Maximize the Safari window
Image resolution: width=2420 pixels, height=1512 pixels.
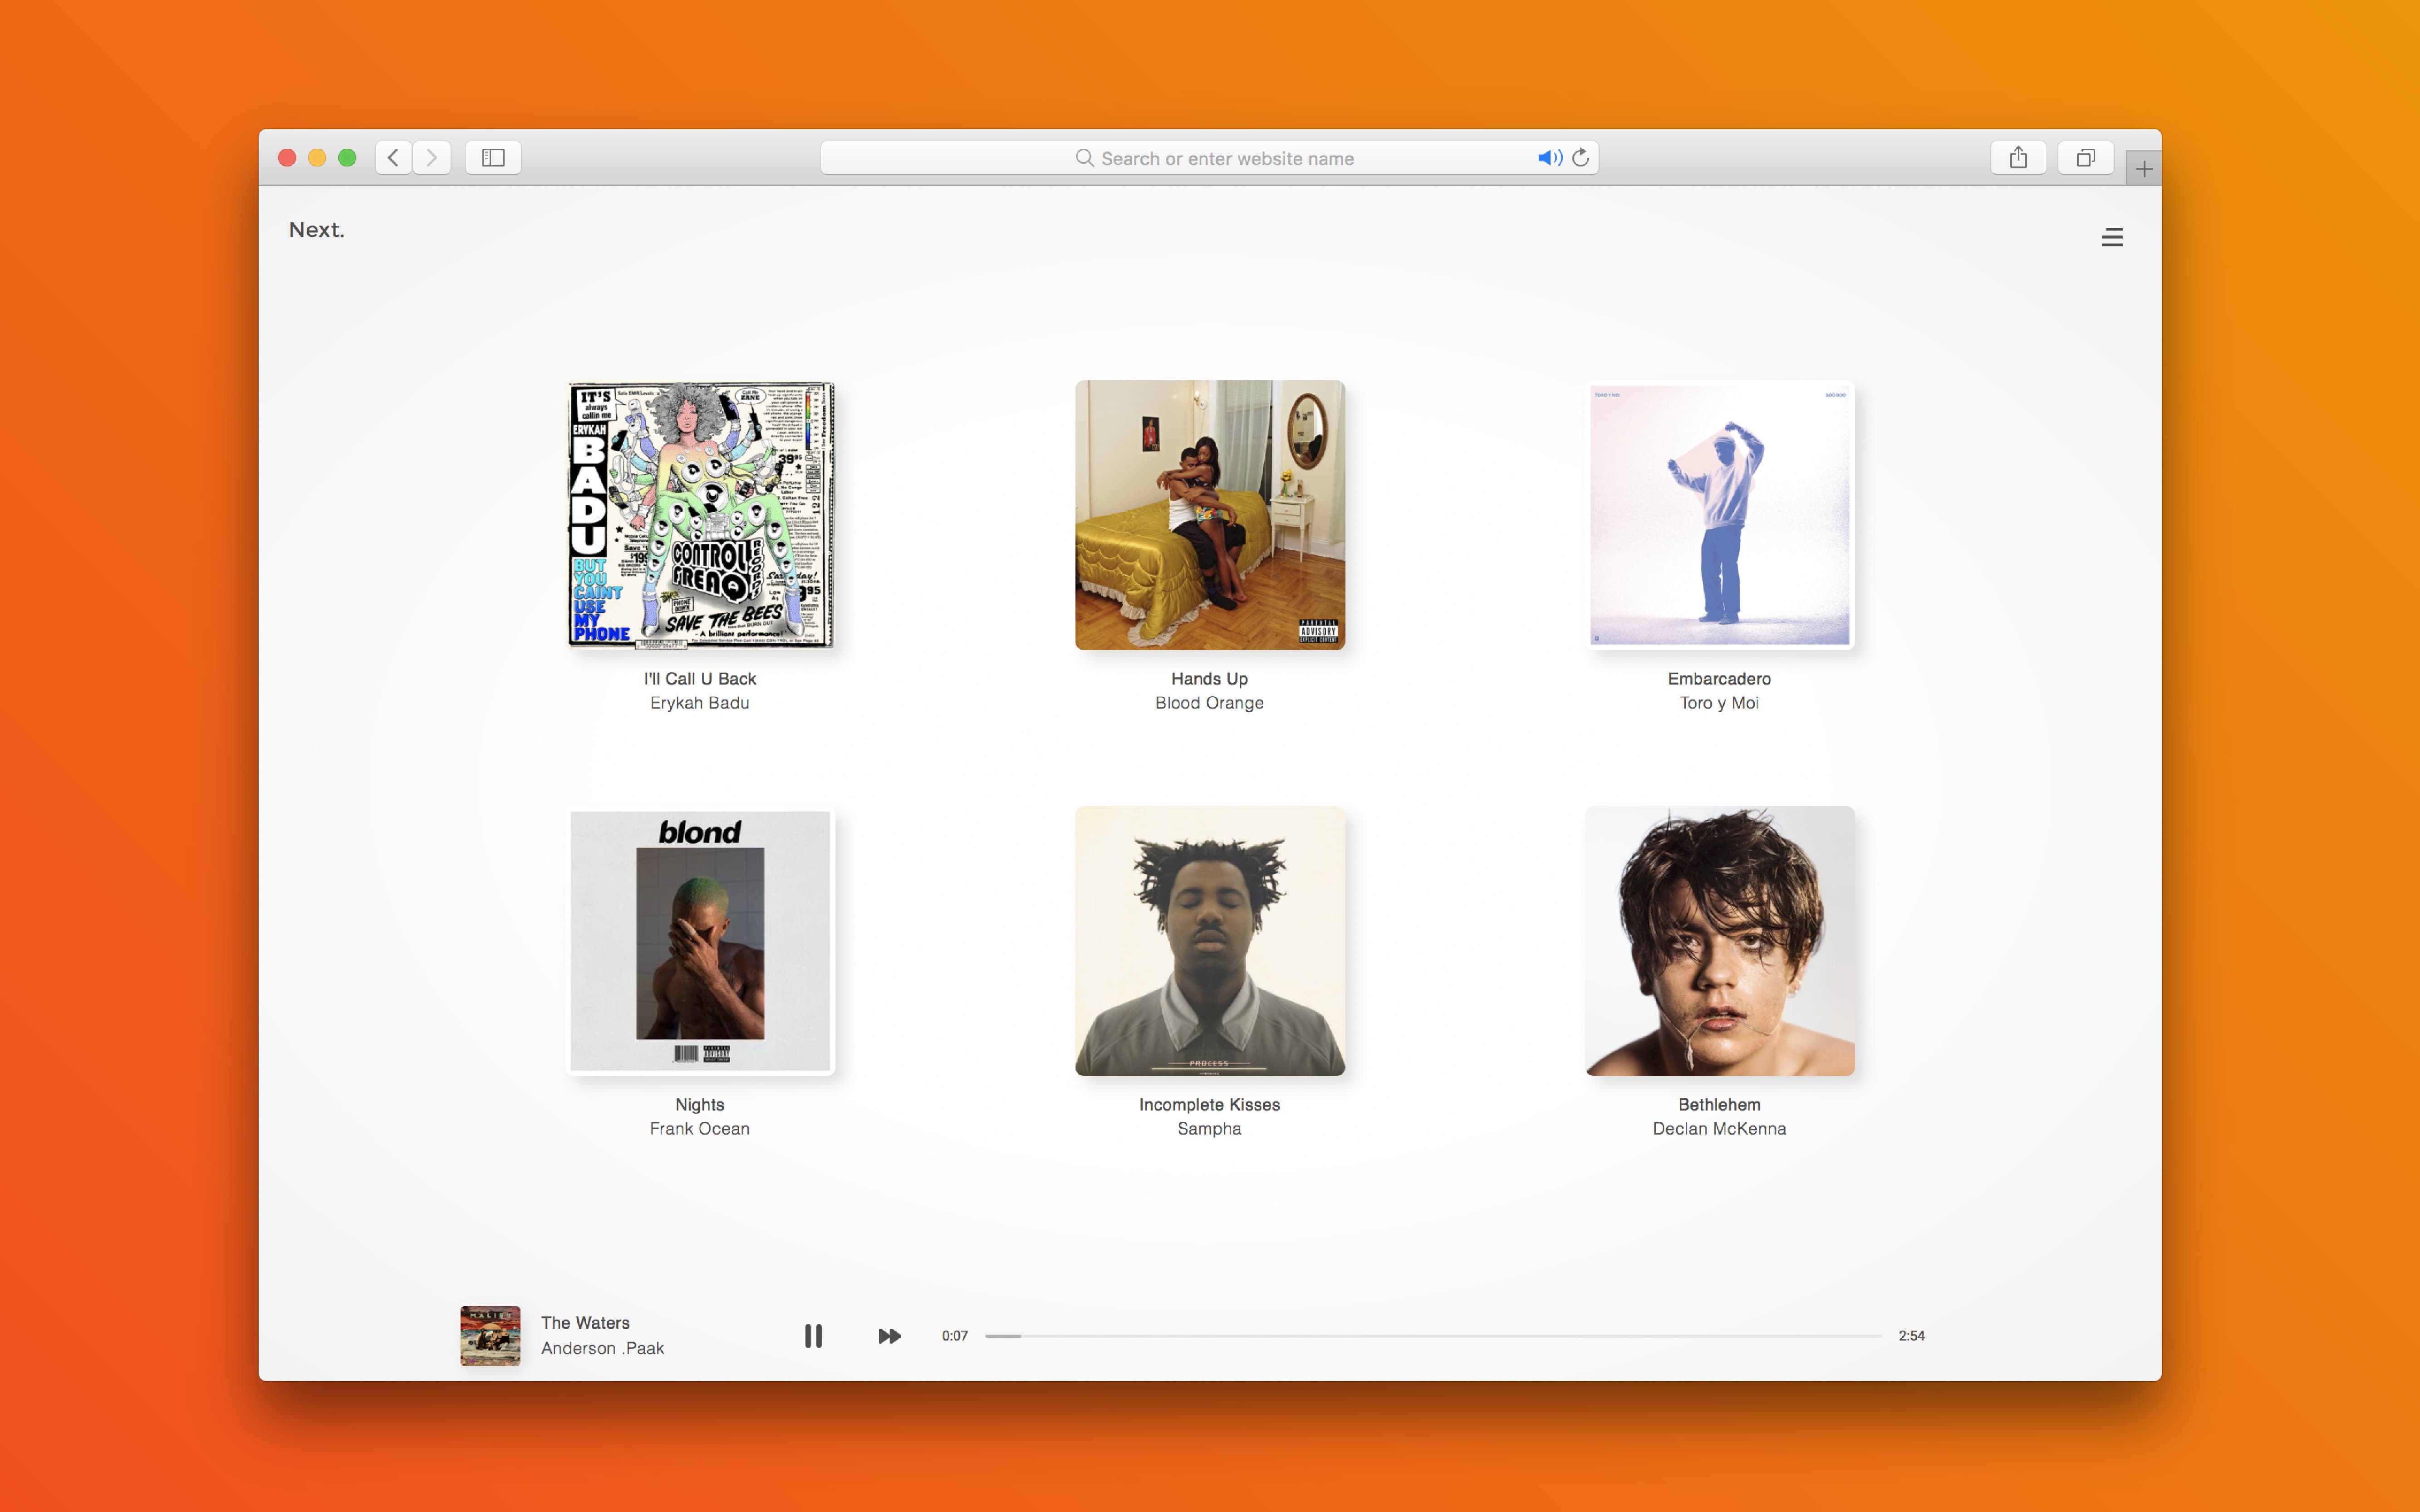point(347,158)
